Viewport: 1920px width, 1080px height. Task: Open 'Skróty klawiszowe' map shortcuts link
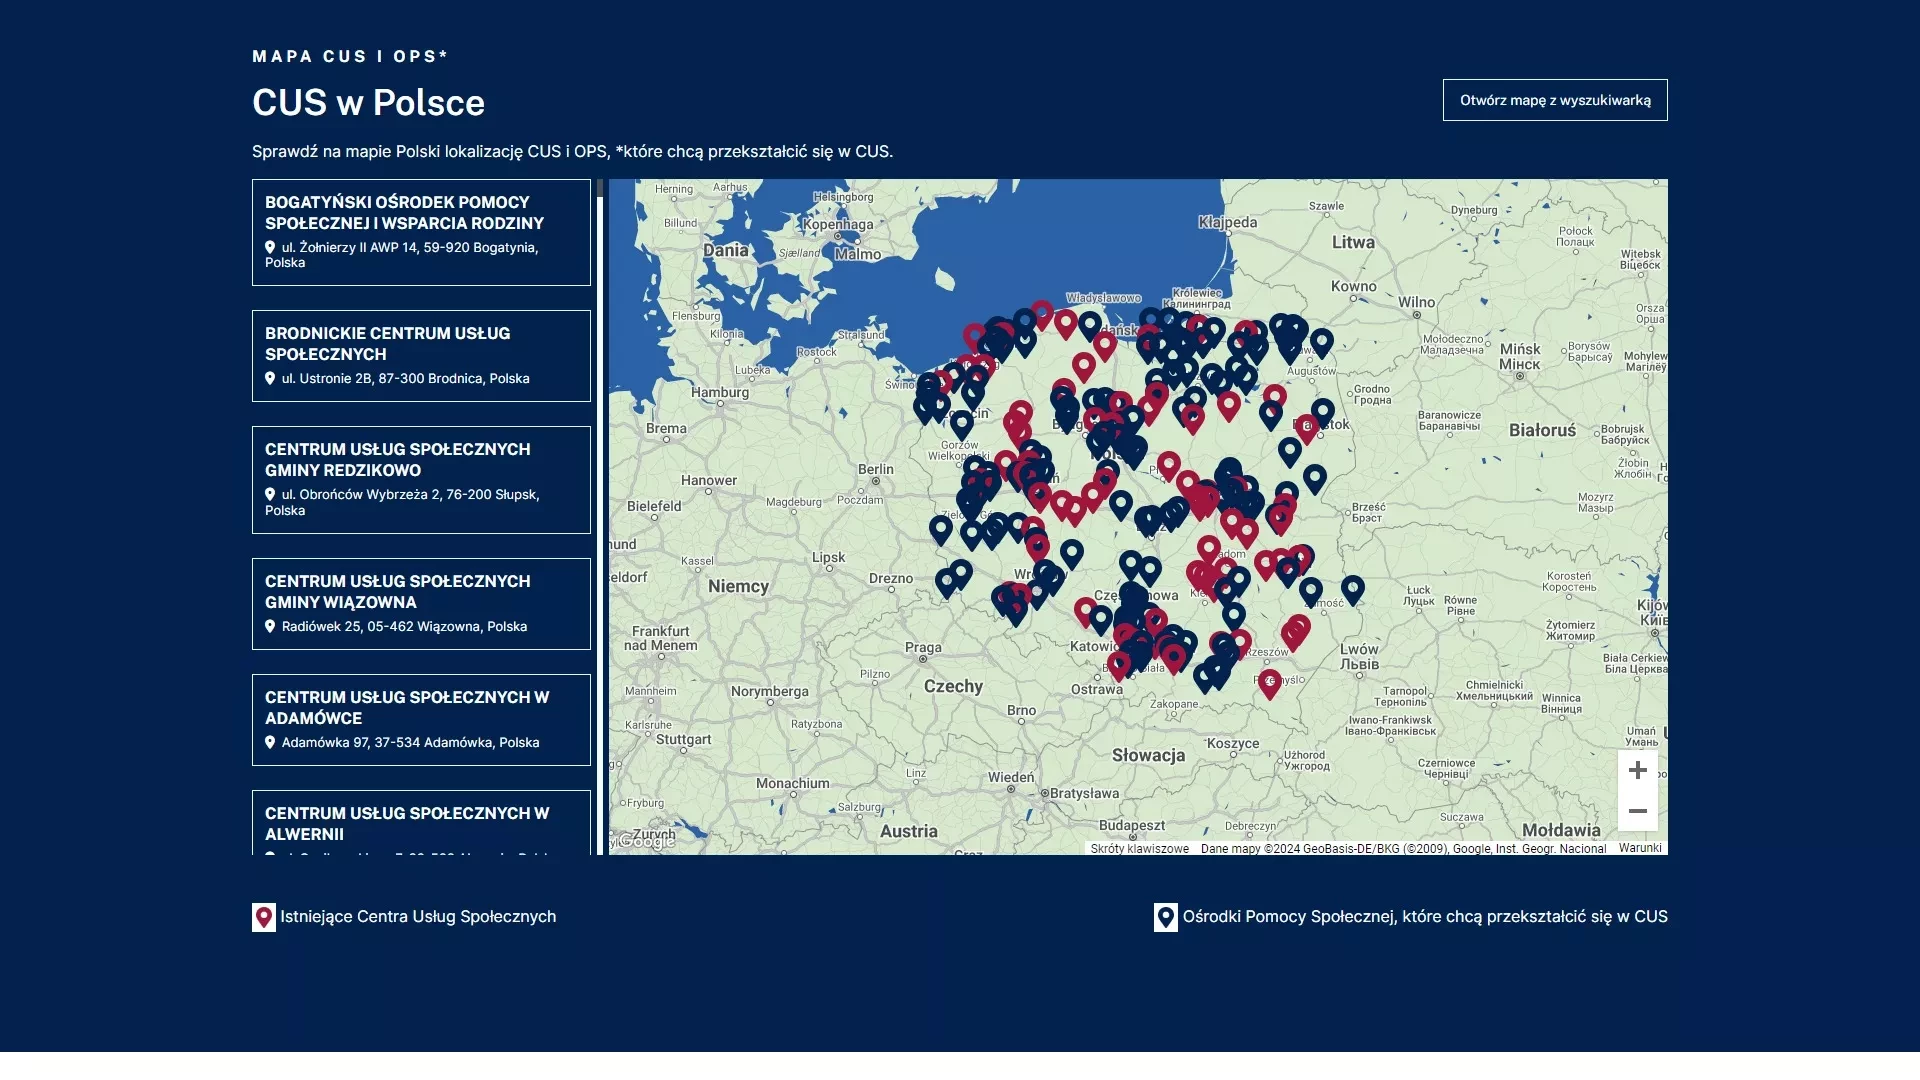1139,849
